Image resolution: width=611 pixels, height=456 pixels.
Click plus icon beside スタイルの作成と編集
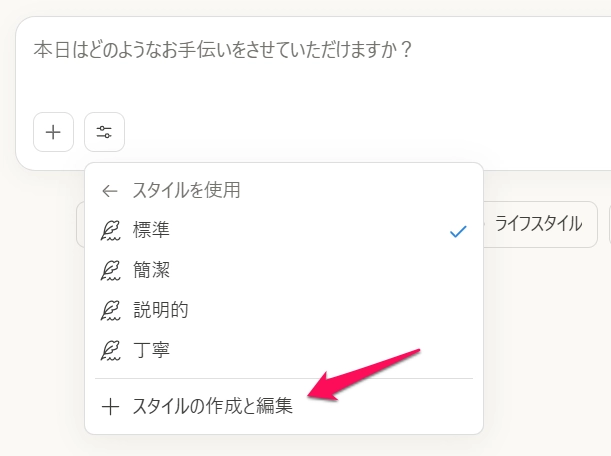click(x=110, y=407)
